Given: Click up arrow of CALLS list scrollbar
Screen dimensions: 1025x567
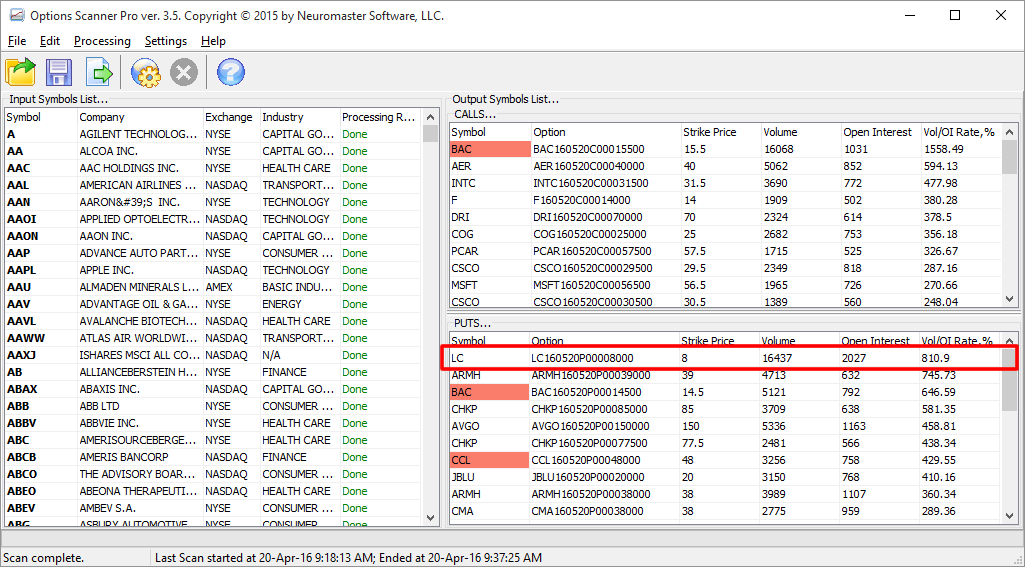Looking at the screenshot, I should [1010, 132].
